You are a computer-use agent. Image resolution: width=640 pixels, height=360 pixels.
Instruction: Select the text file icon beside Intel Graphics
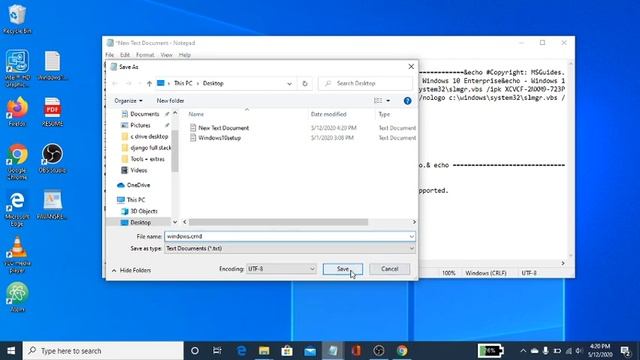pyautogui.click(x=52, y=65)
